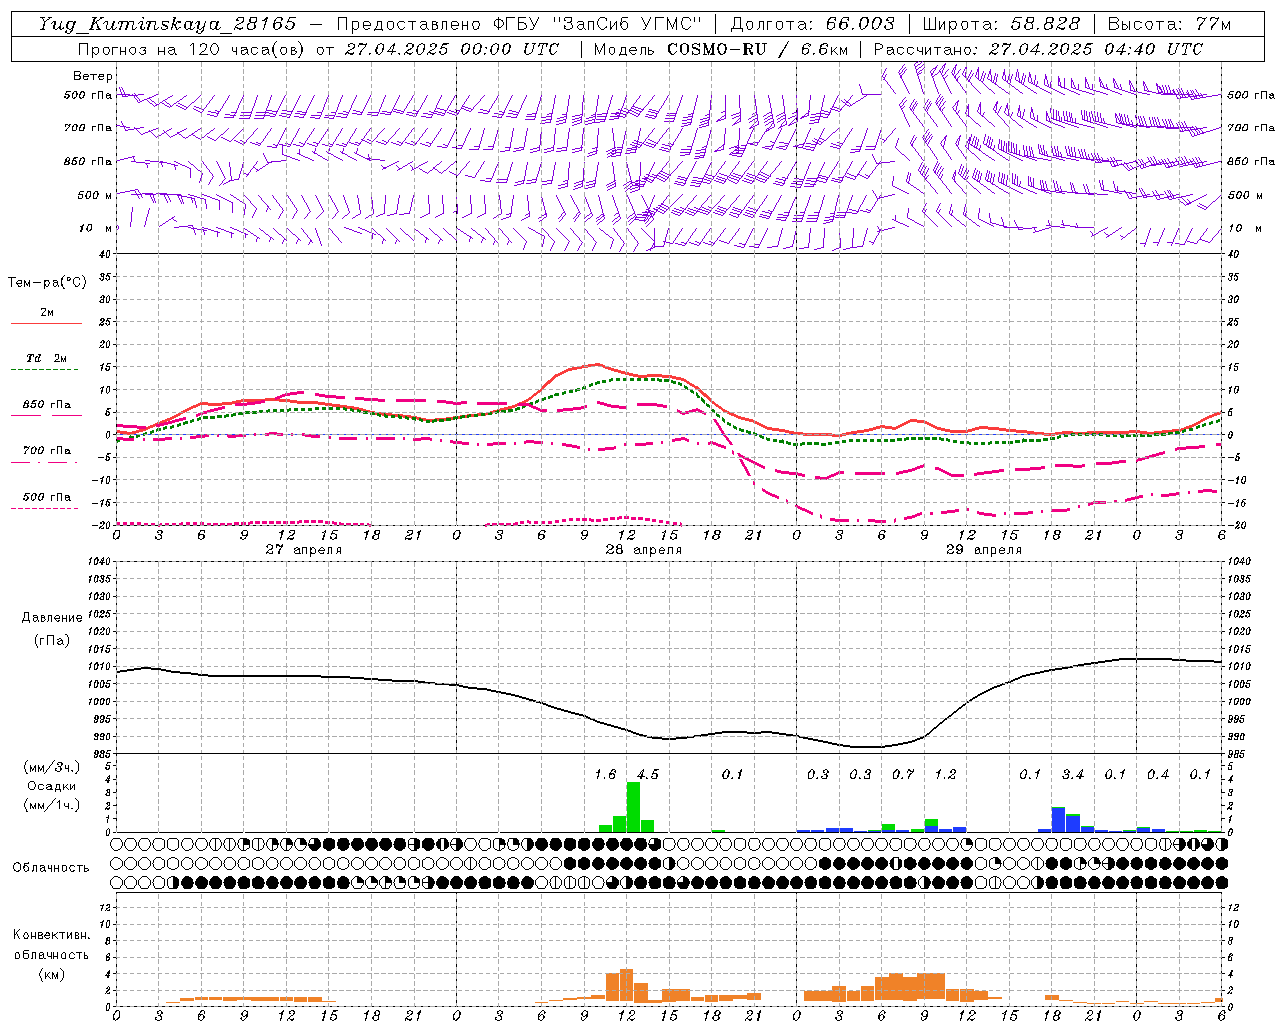Click the 28 апреля date label

[x=643, y=550]
